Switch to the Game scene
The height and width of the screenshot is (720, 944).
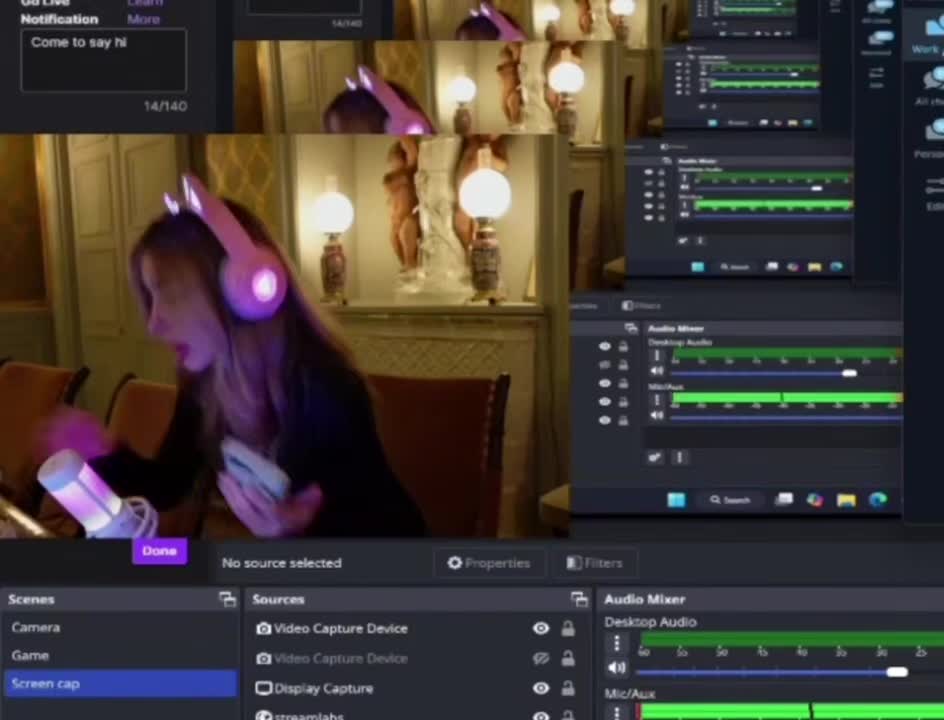120,656
